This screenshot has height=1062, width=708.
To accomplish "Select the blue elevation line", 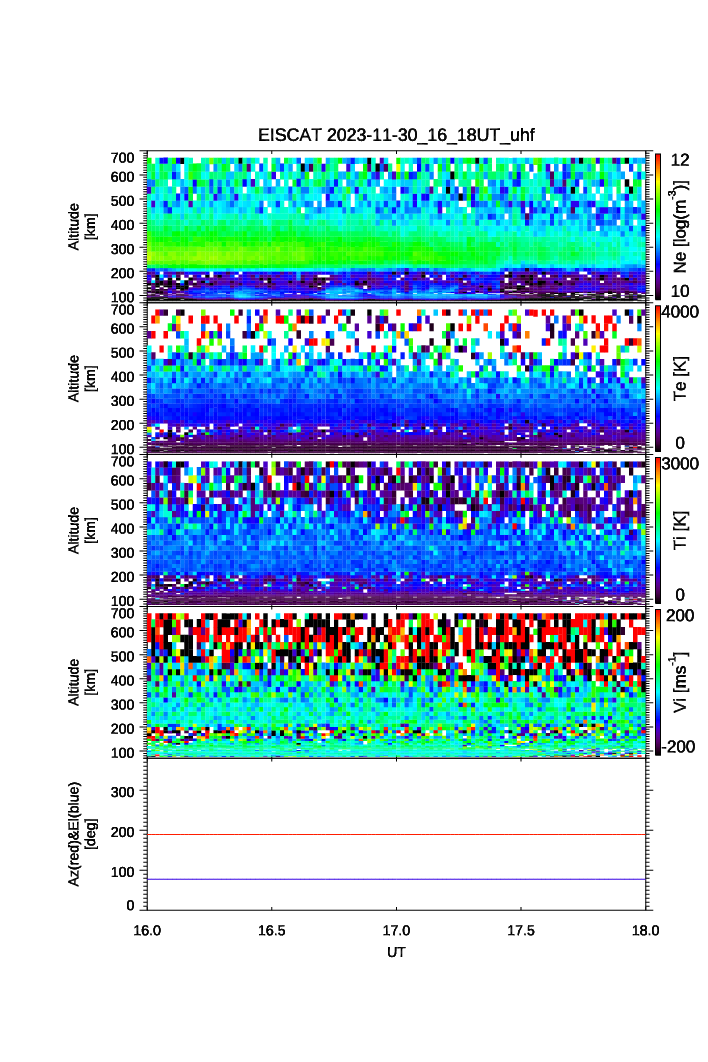I will pos(397,879).
